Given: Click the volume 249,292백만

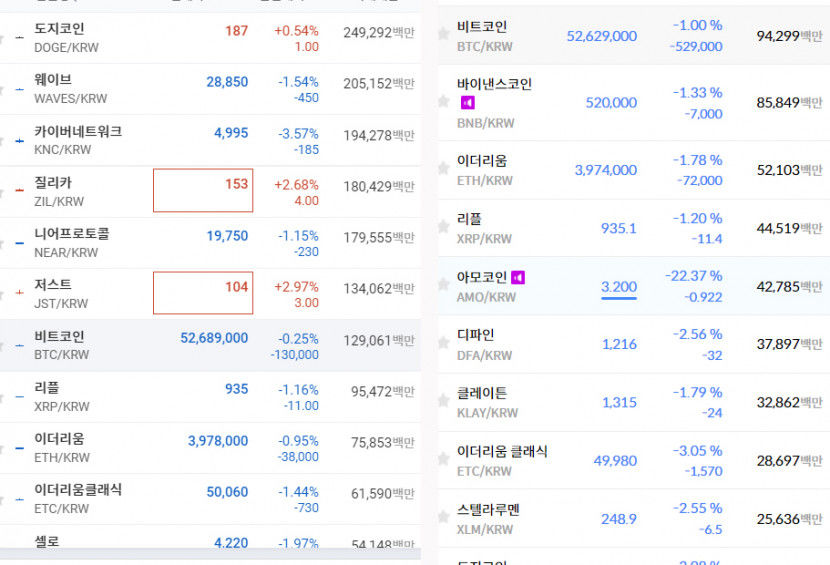Looking at the screenshot, I should [378, 33].
